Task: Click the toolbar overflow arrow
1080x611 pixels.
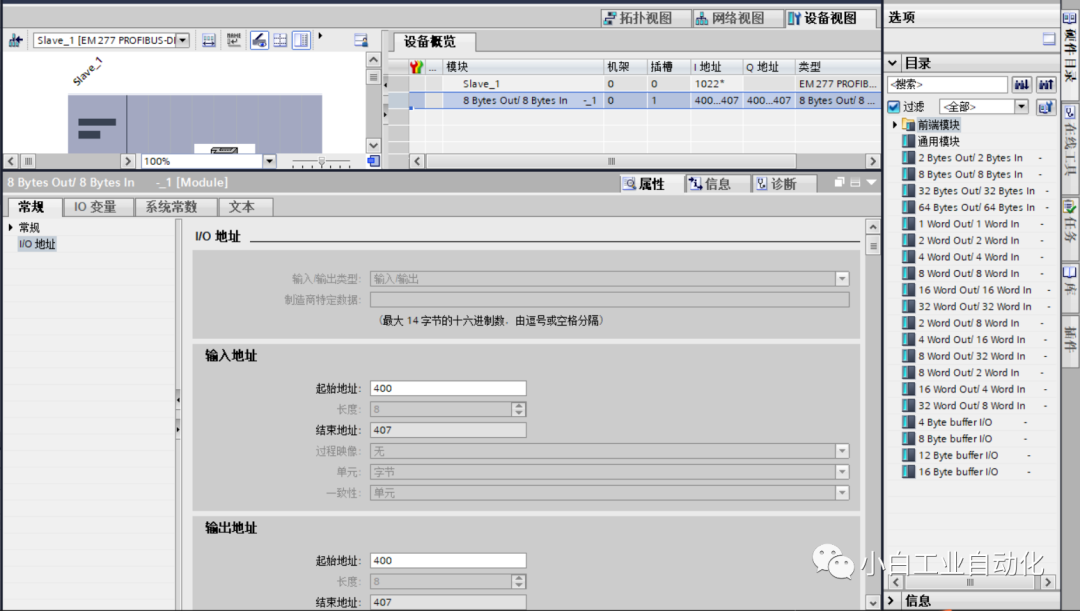Action: point(320,36)
